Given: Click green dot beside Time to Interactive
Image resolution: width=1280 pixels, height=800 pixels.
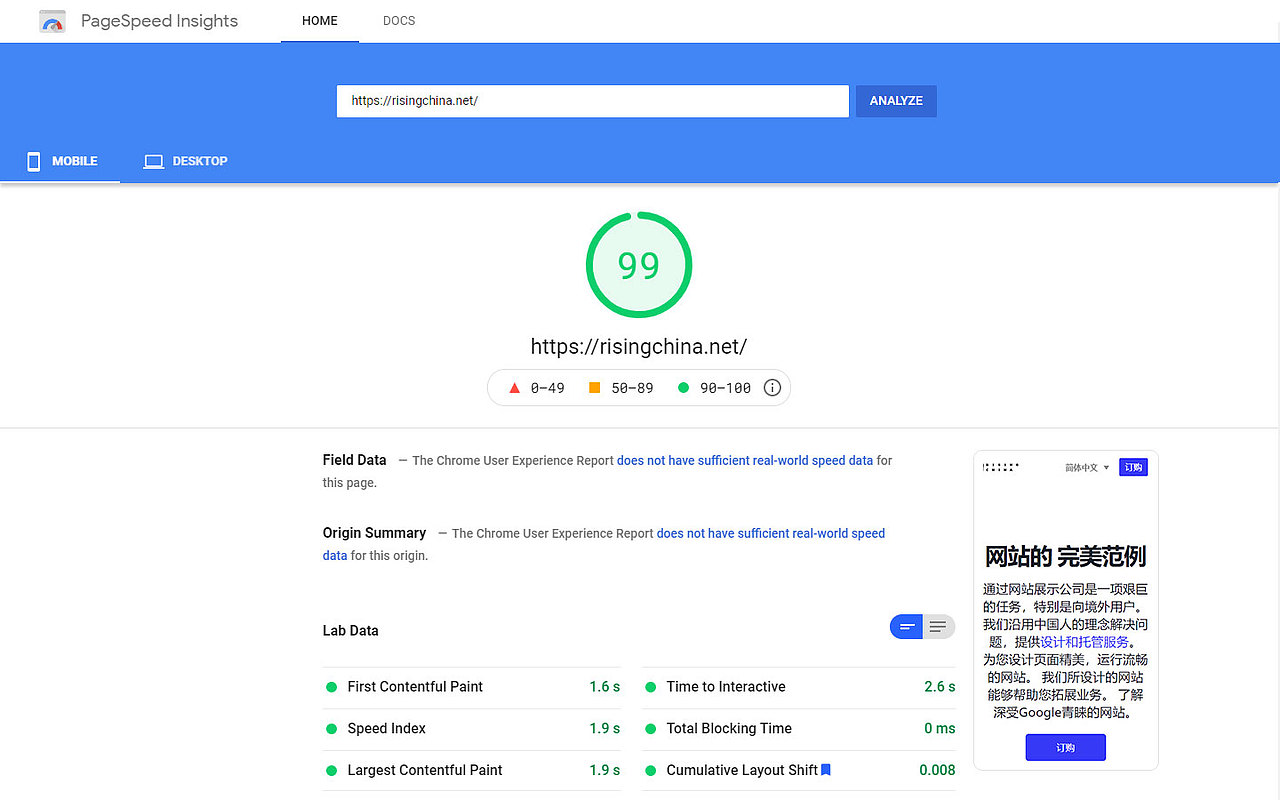Looking at the screenshot, I should point(650,687).
